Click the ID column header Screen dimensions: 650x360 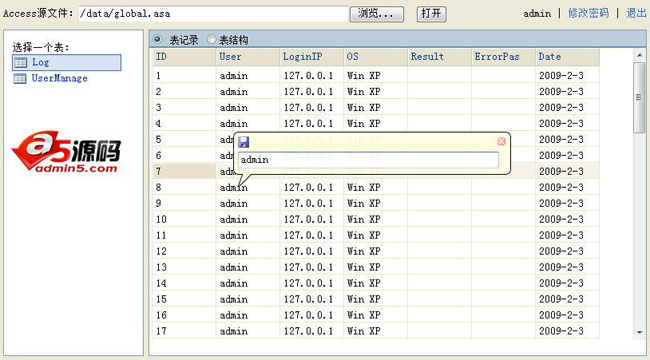pos(184,57)
